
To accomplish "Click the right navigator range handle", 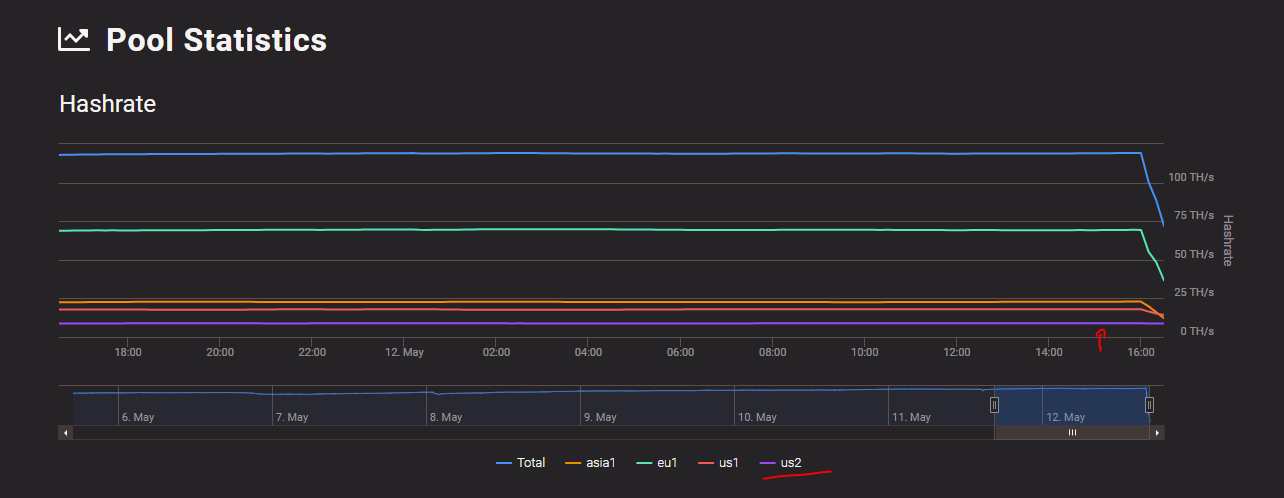I will point(1149,405).
